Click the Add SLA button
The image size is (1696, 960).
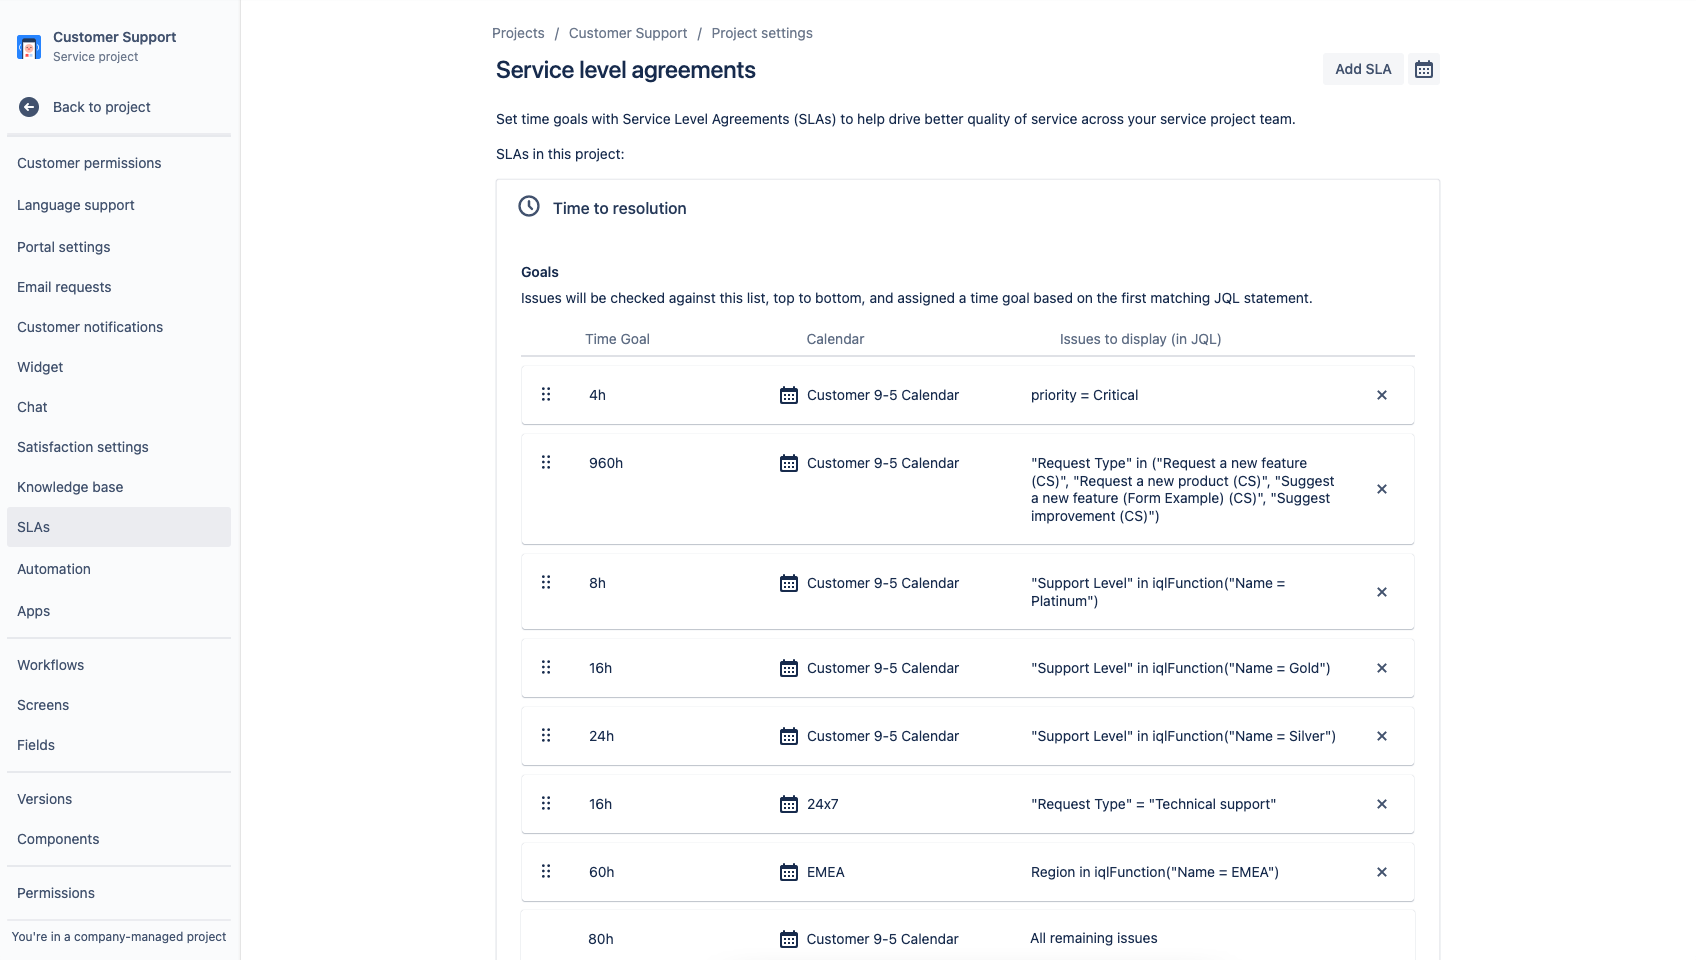click(1362, 69)
